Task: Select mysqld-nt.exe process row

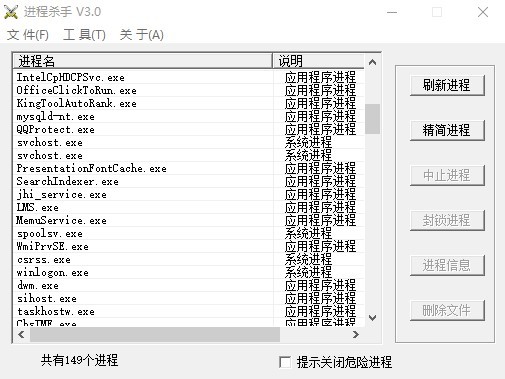Action: pos(189,116)
